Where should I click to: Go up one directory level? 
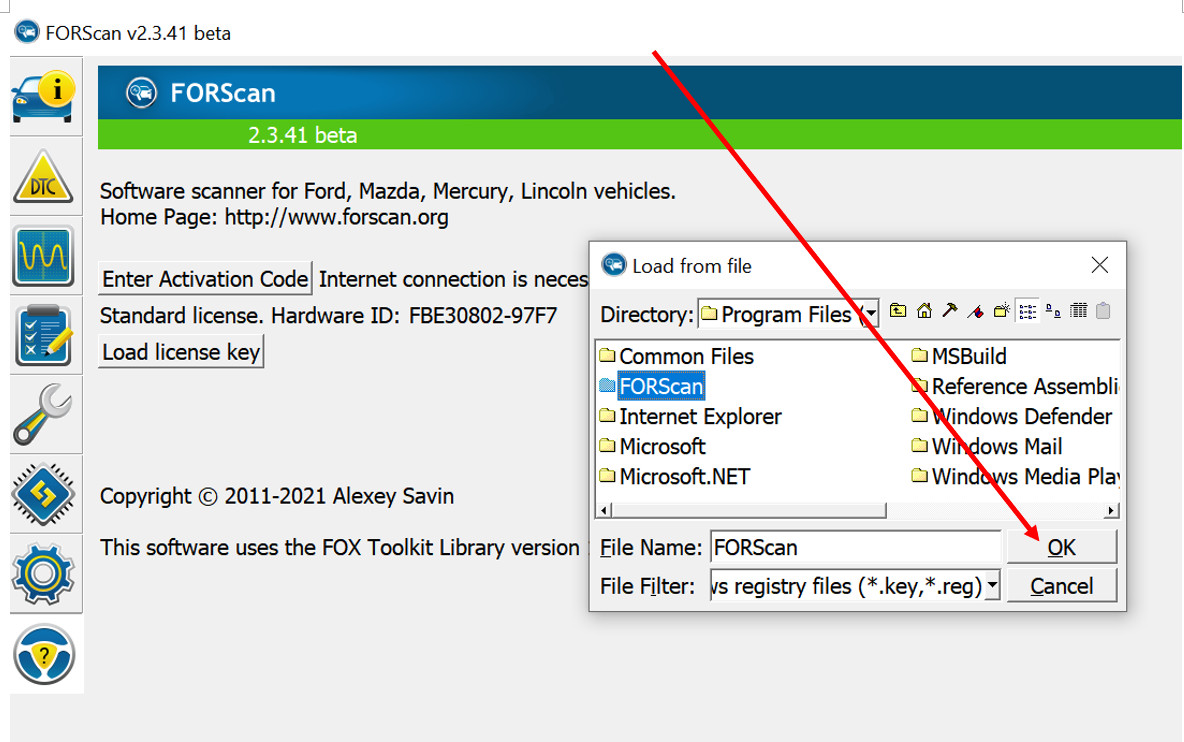click(x=898, y=312)
